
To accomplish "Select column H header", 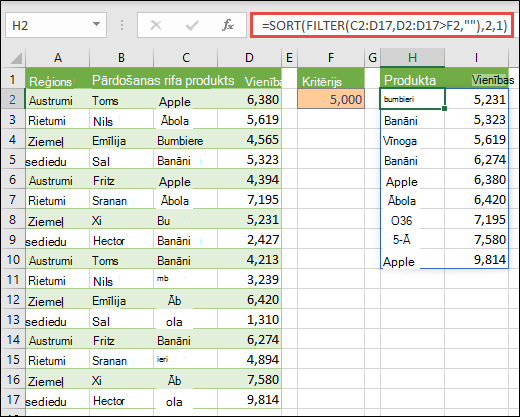I will point(412,58).
